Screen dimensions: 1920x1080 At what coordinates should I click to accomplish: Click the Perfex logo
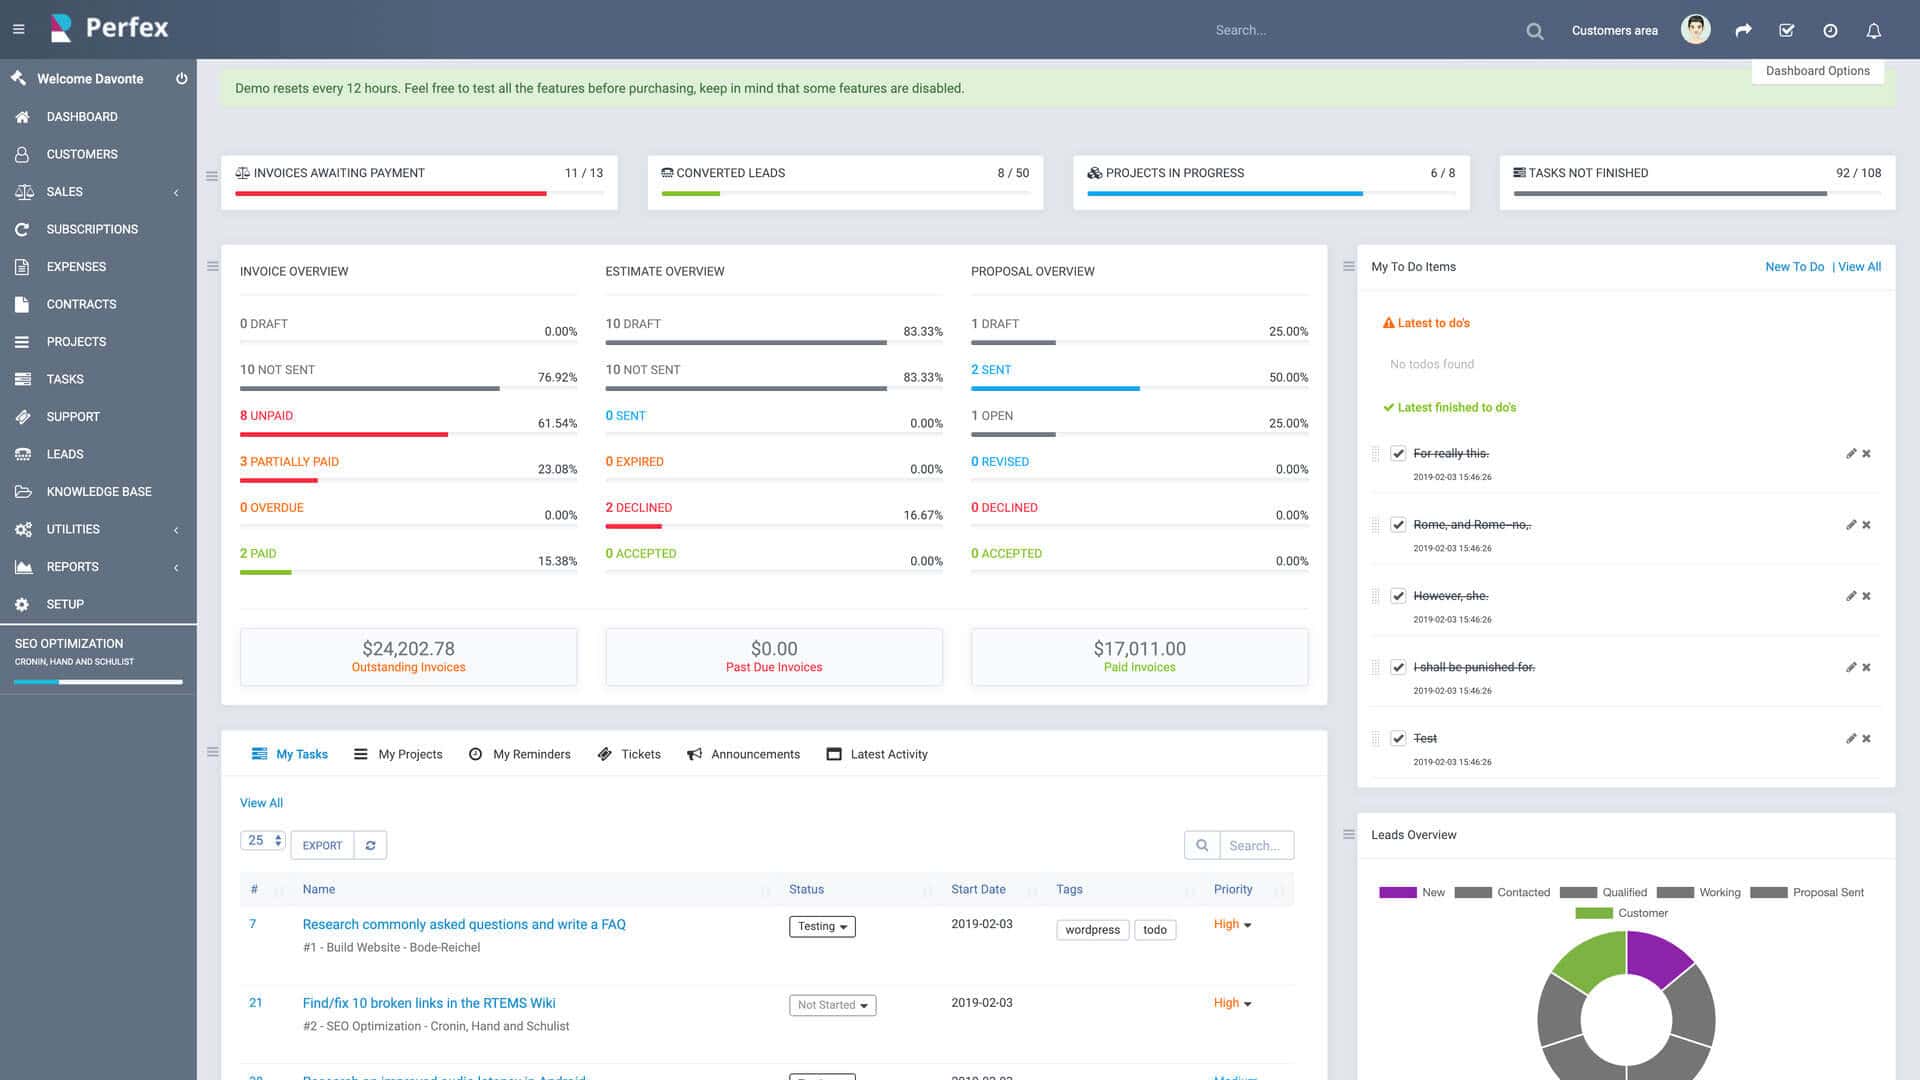tap(109, 28)
